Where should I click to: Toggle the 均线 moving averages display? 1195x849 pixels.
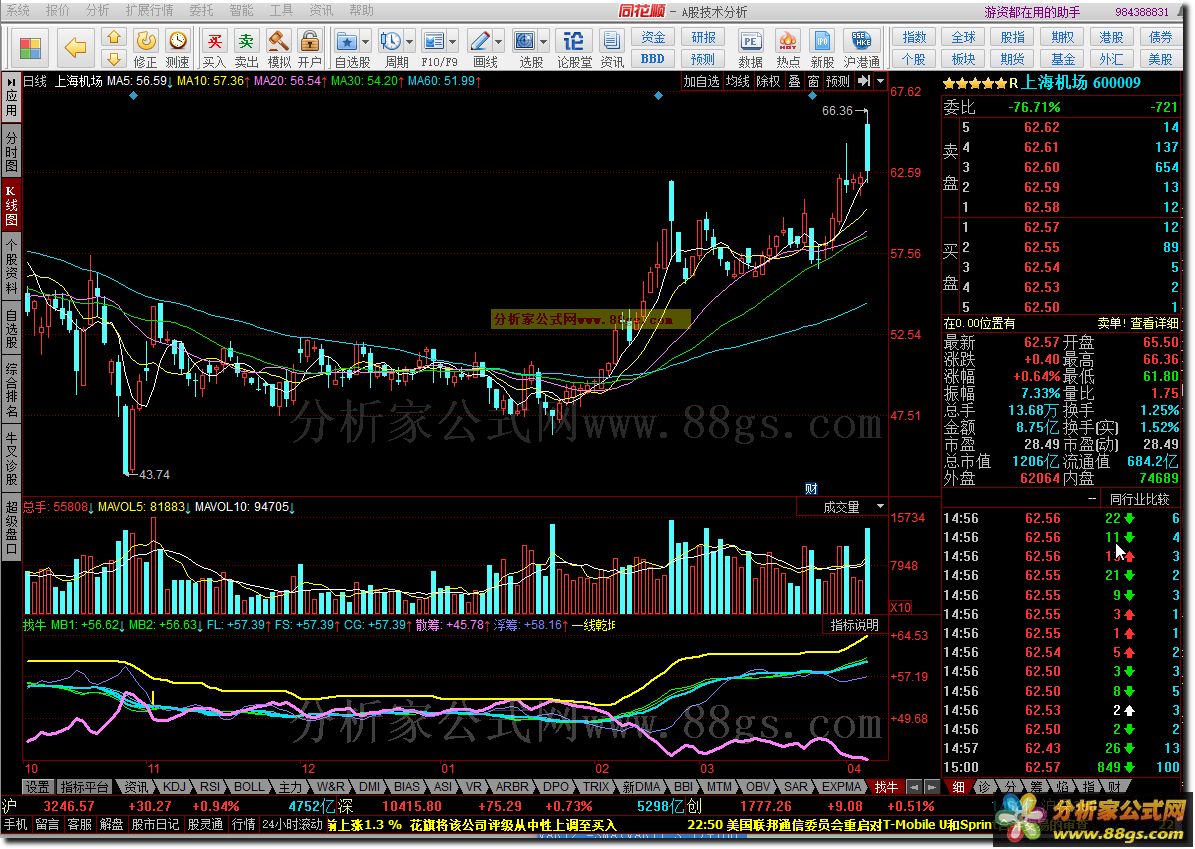pos(738,81)
